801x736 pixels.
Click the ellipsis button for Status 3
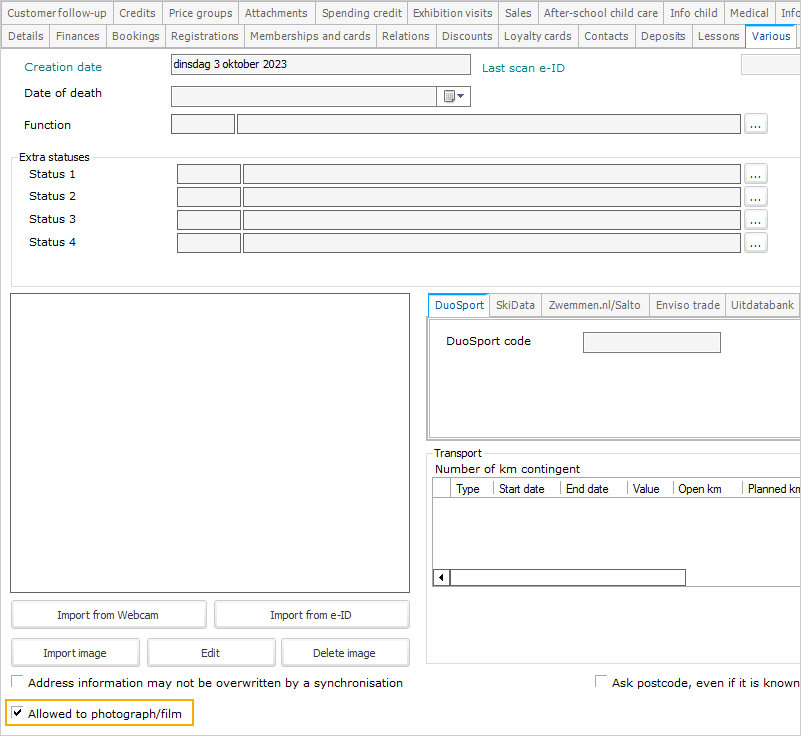pyautogui.click(x=756, y=220)
